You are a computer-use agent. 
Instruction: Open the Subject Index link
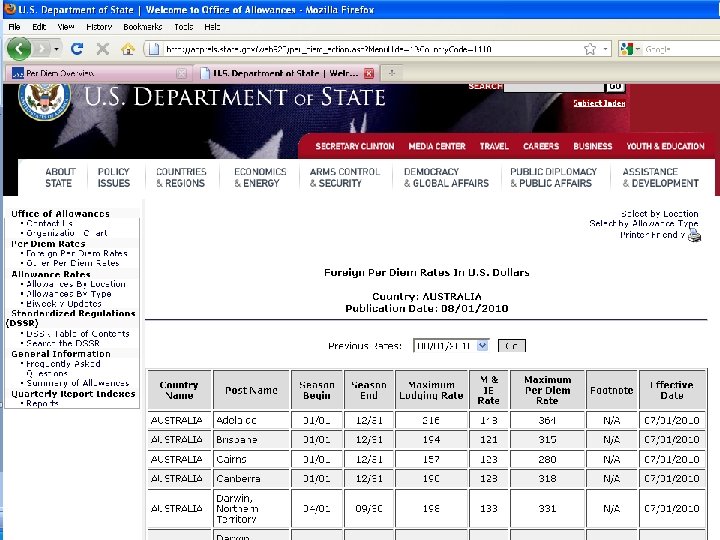pos(599,103)
